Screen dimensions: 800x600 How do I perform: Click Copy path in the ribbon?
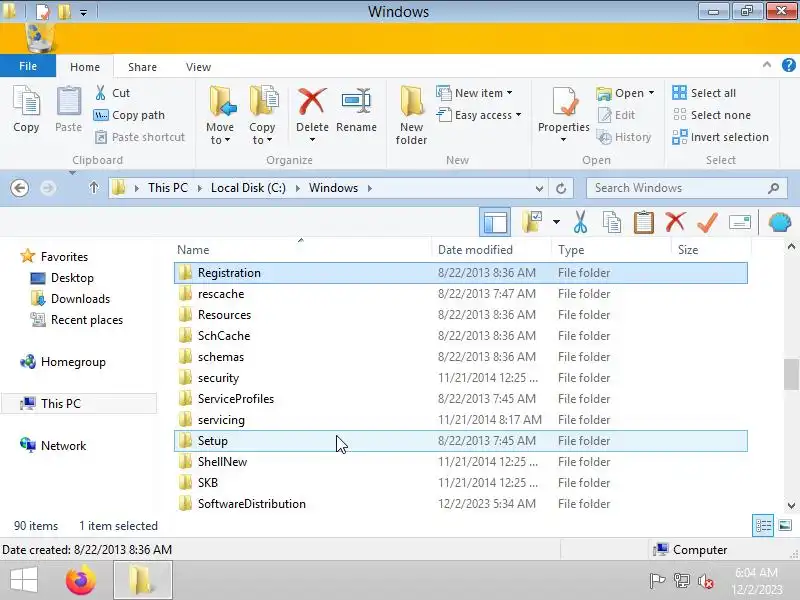coord(129,115)
